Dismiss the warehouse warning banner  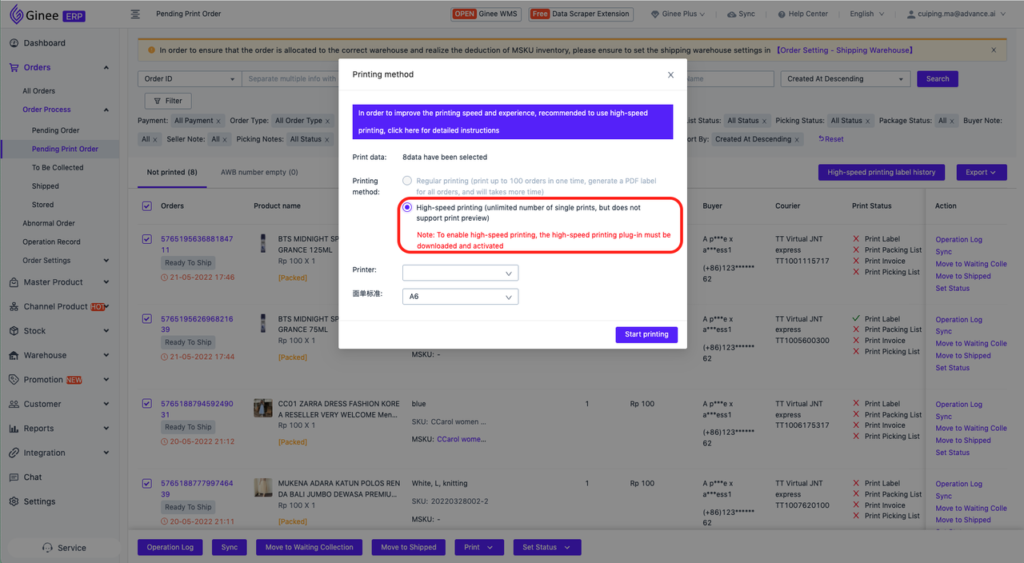(x=994, y=50)
